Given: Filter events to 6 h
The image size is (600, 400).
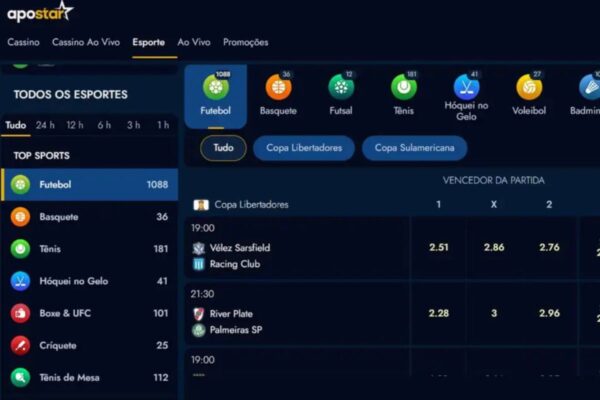Looking at the screenshot, I should pyautogui.click(x=104, y=125).
